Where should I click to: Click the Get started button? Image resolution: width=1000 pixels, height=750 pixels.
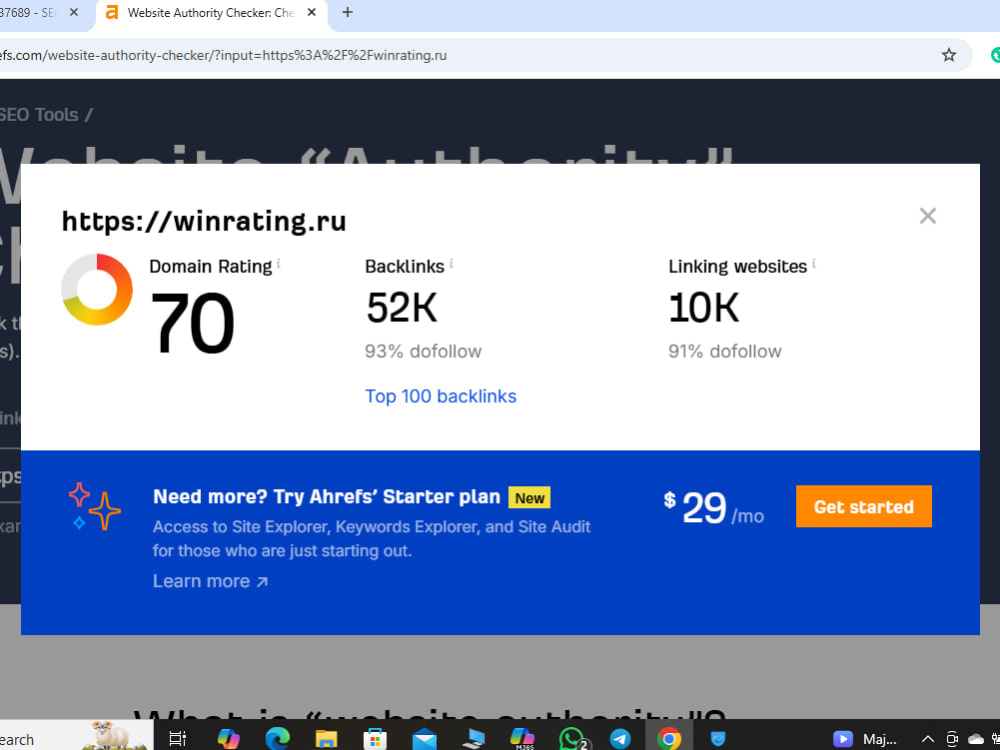point(864,506)
